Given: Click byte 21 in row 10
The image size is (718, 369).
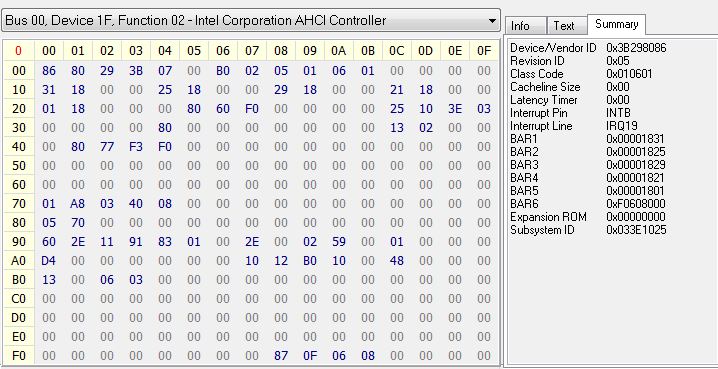Looking at the screenshot, I should 397,90.
